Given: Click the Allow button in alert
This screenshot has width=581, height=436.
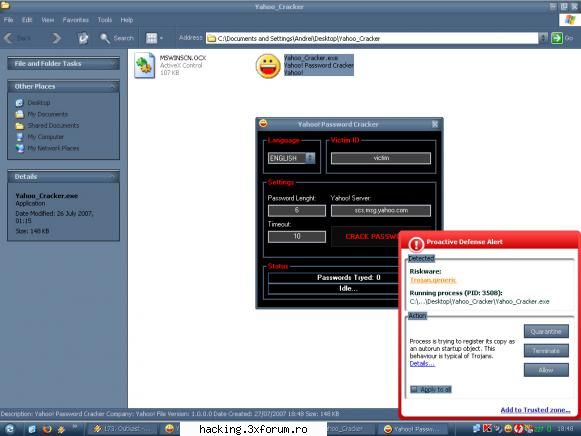Looking at the screenshot, I should coord(546,370).
